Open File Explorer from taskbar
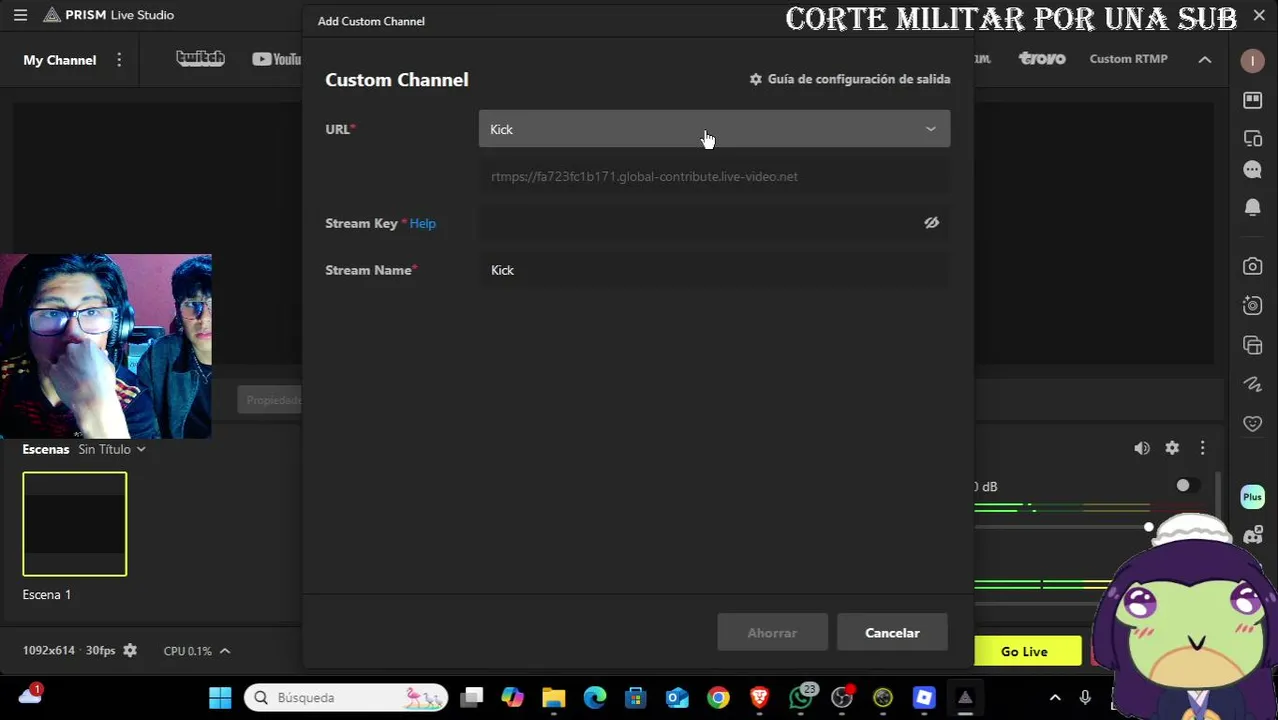Viewport: 1278px width, 720px height. coord(553,698)
